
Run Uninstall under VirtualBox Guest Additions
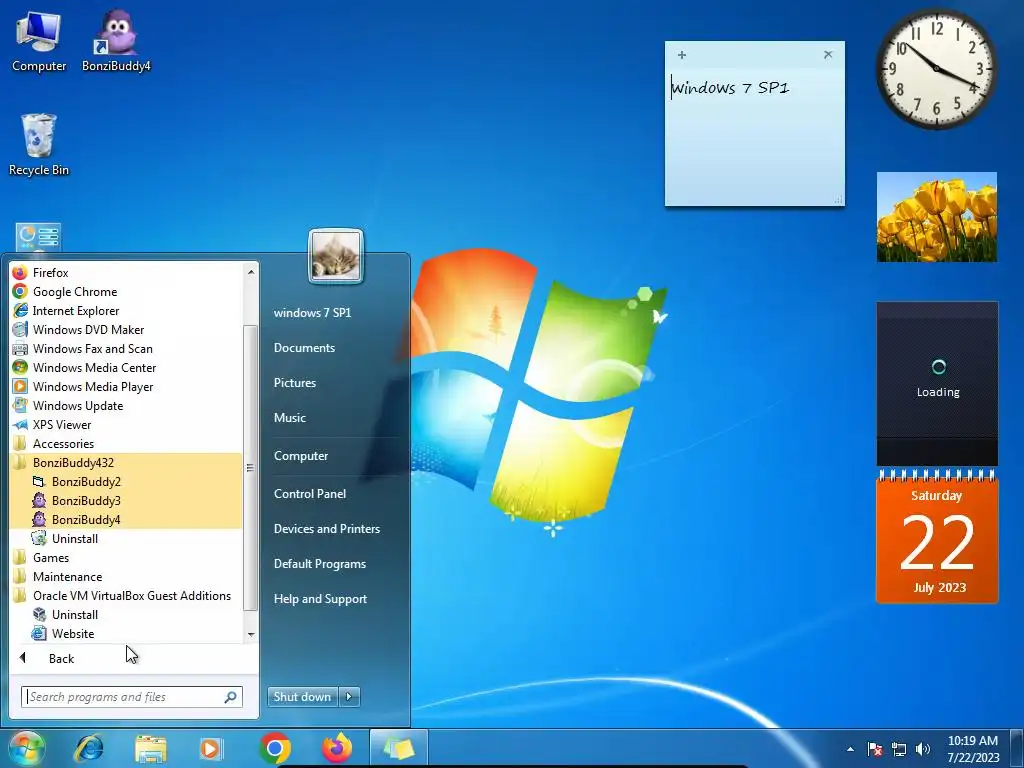[125, 614]
